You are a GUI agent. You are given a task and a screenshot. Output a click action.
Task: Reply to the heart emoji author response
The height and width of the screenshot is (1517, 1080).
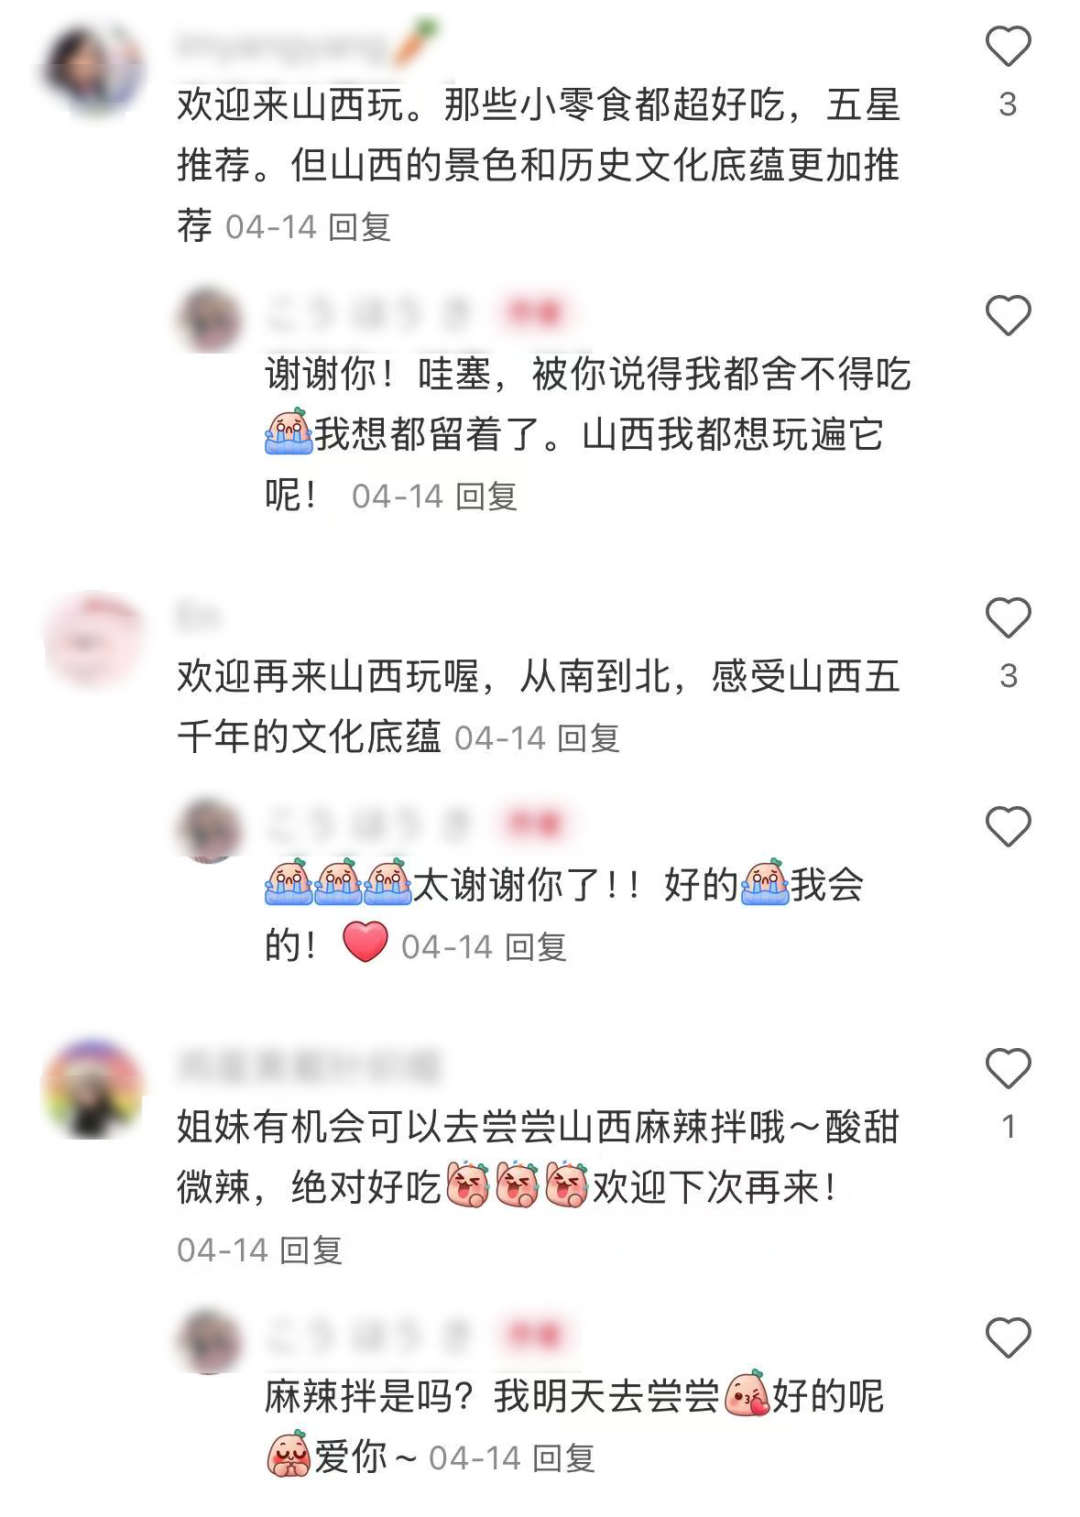pos(536,947)
